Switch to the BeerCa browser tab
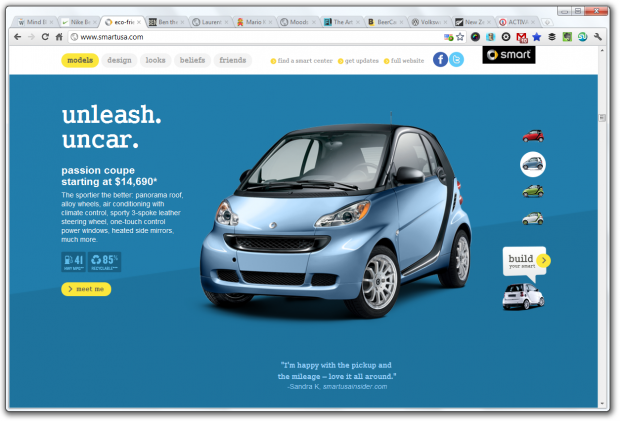The image size is (620, 421). point(387,22)
